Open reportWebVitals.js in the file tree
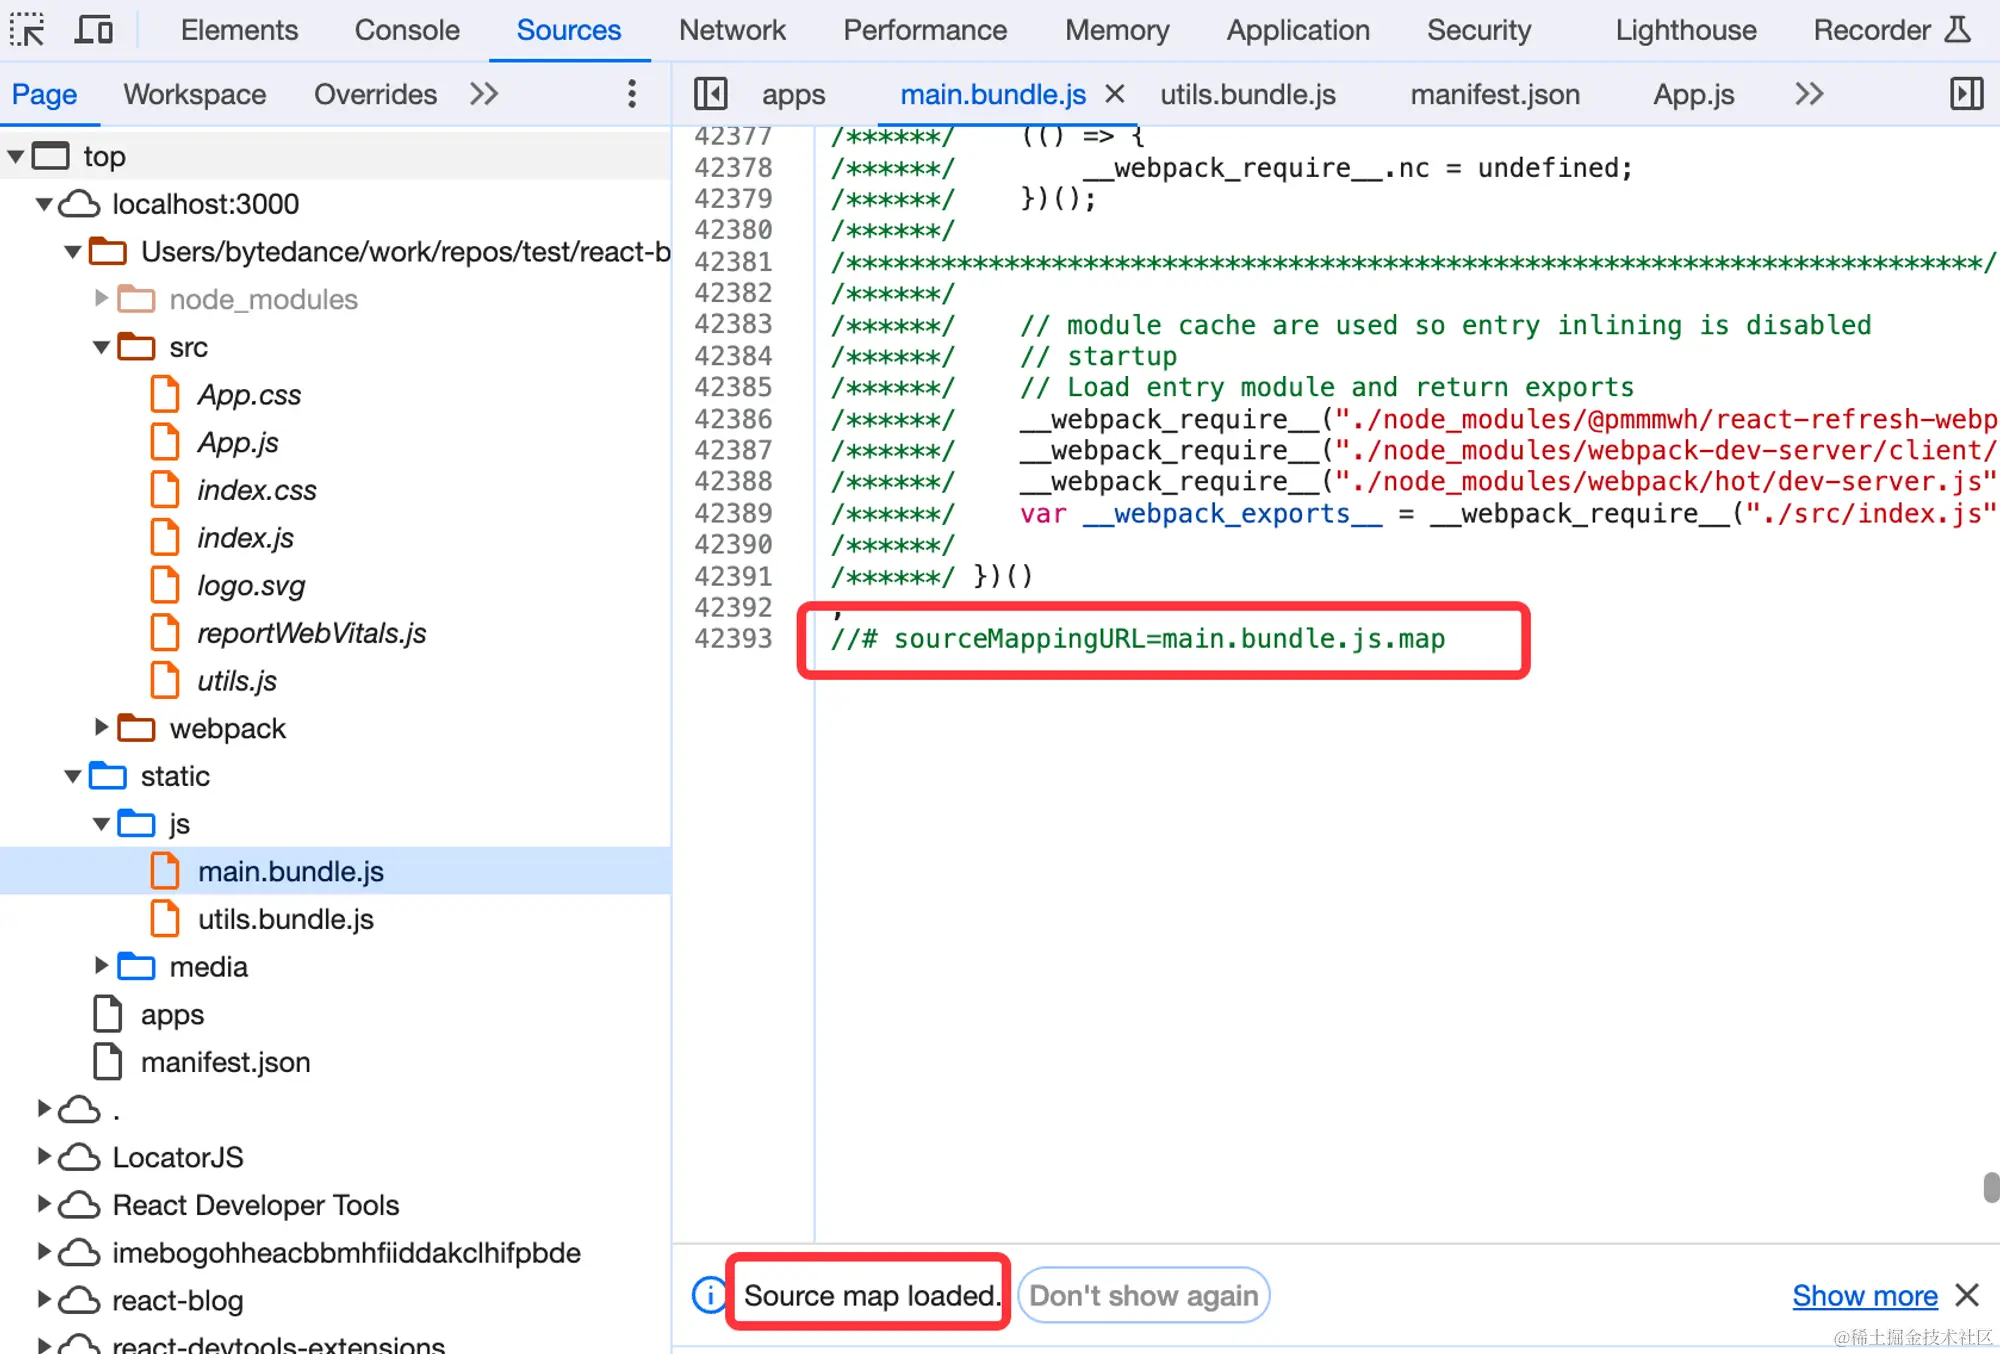2000x1354 pixels. pos(310,633)
